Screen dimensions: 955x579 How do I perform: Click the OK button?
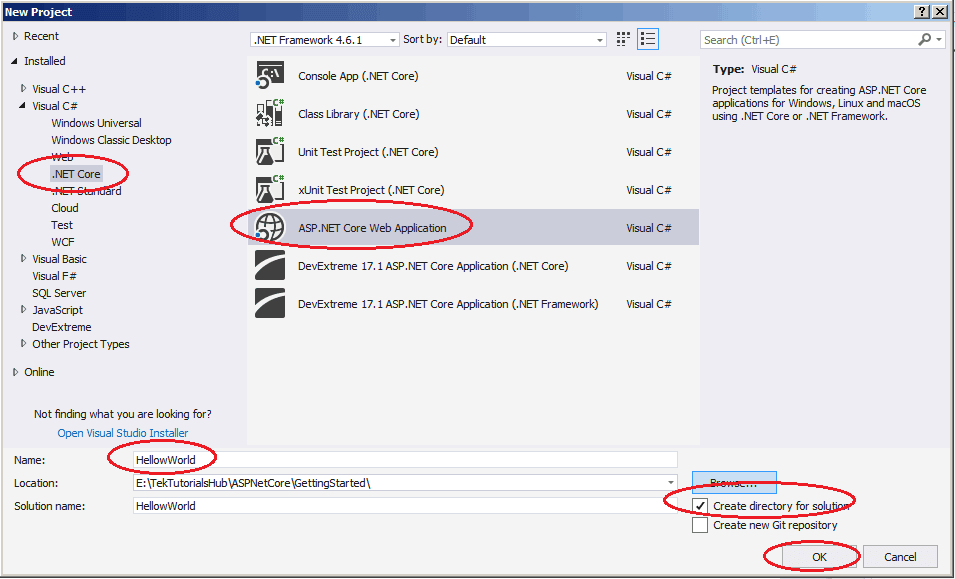click(x=819, y=557)
